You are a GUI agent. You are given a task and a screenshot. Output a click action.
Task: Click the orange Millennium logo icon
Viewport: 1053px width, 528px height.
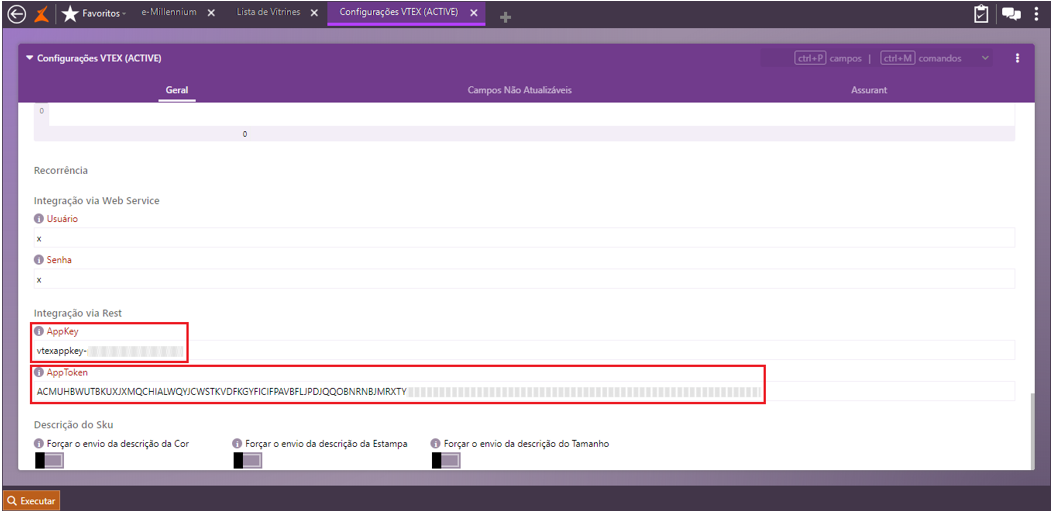[x=42, y=13]
